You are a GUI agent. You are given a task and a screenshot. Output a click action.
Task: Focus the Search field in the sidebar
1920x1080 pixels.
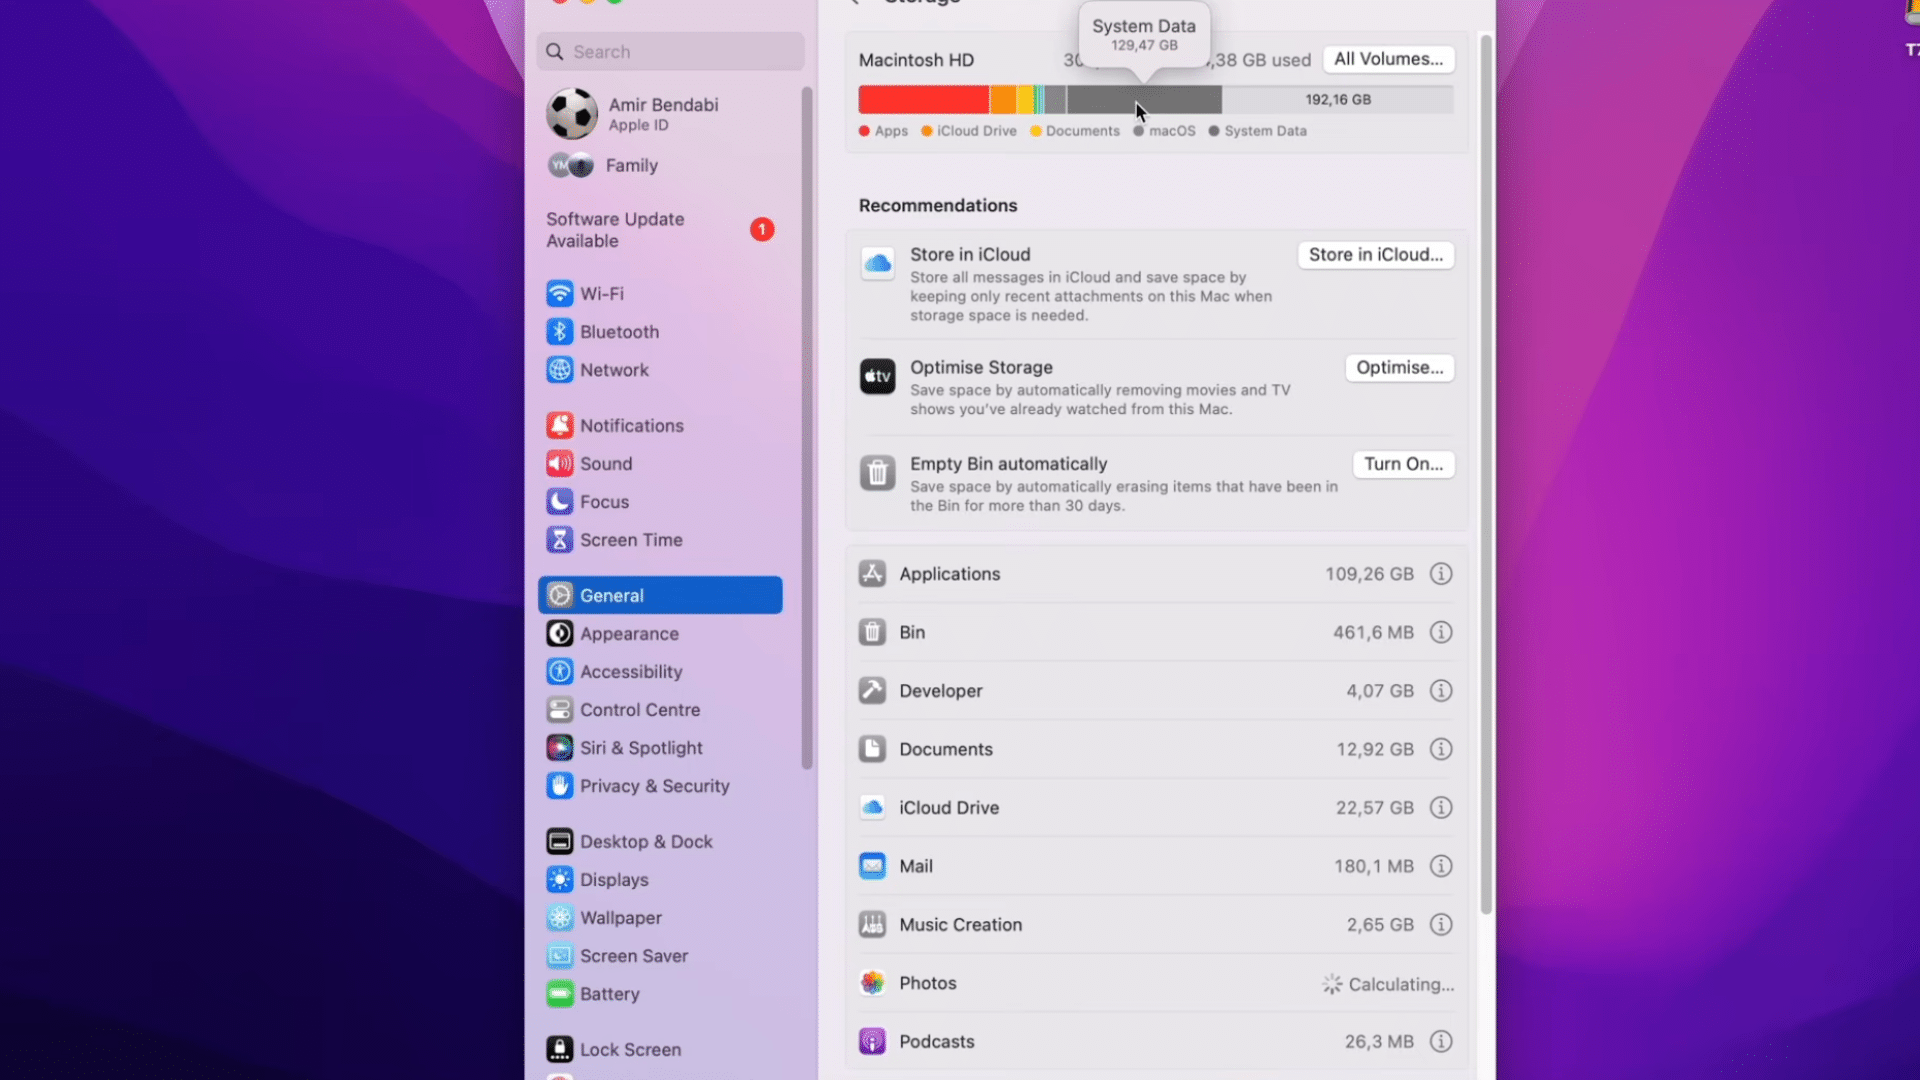tap(670, 52)
